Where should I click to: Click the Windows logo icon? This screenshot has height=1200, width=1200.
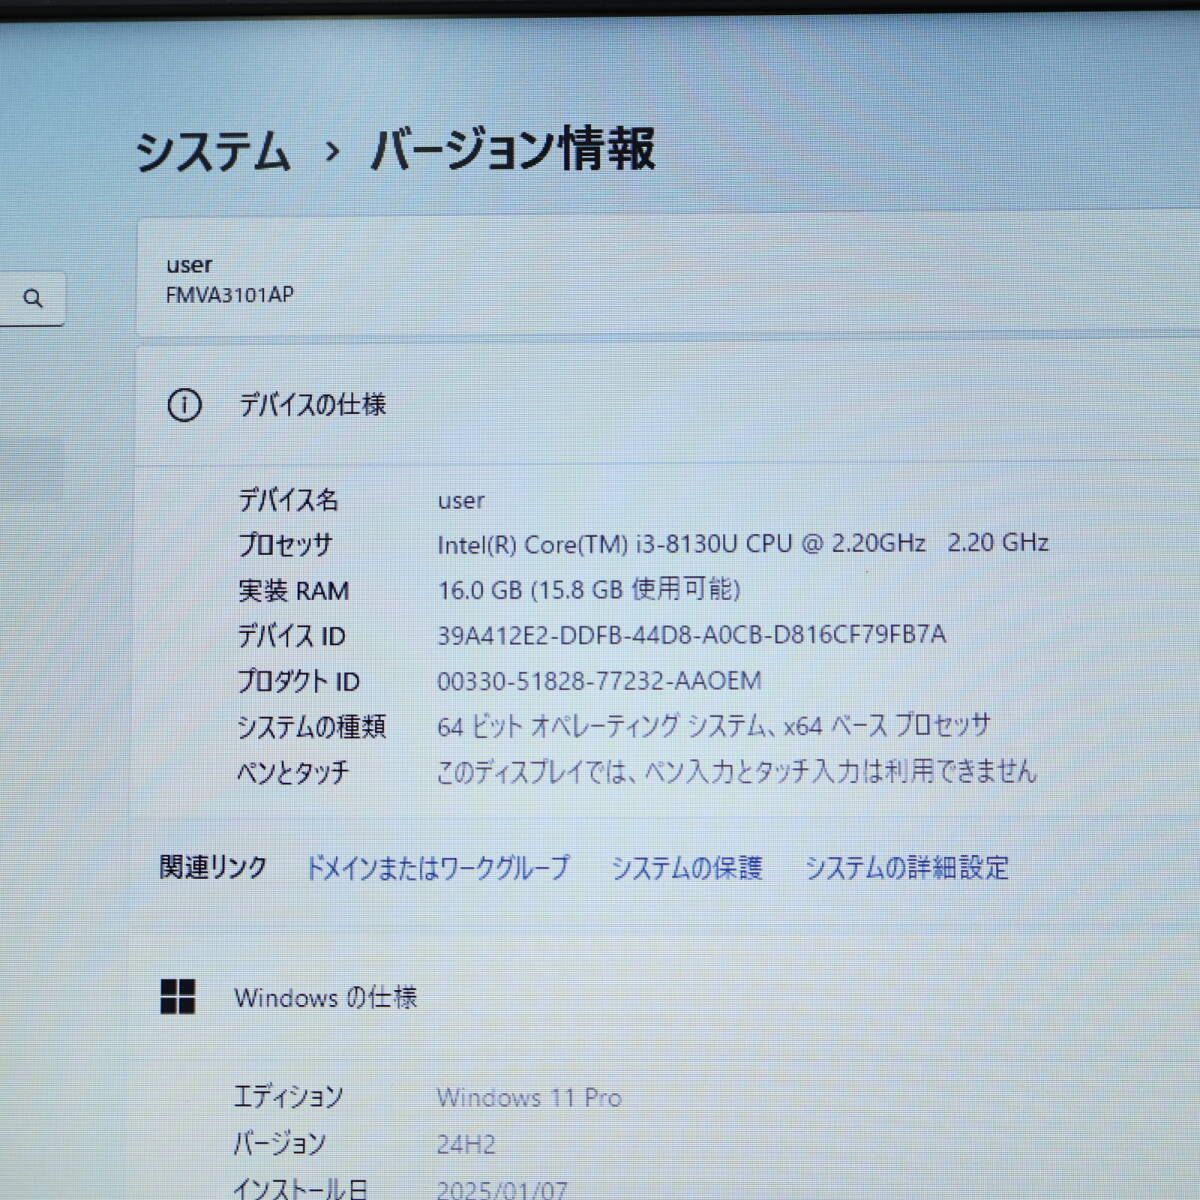[x=178, y=996]
